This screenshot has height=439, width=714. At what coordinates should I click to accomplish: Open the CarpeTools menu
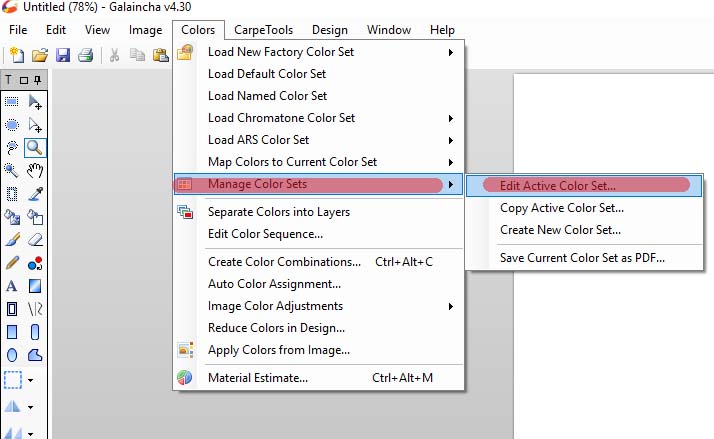click(262, 30)
